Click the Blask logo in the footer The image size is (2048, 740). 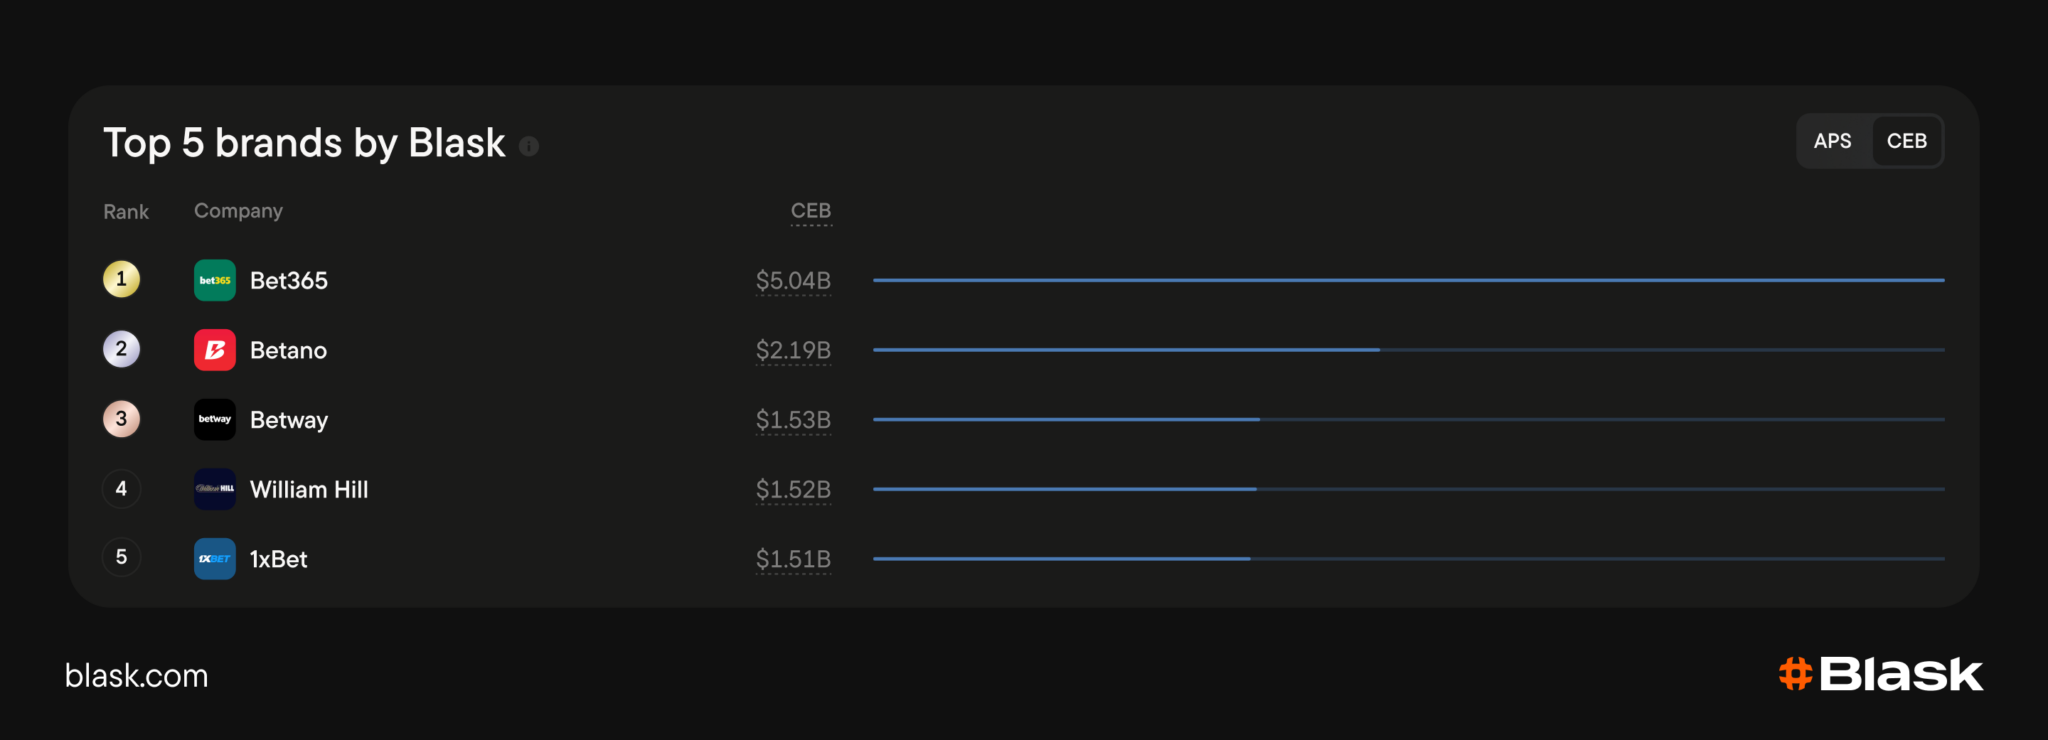tap(1880, 674)
